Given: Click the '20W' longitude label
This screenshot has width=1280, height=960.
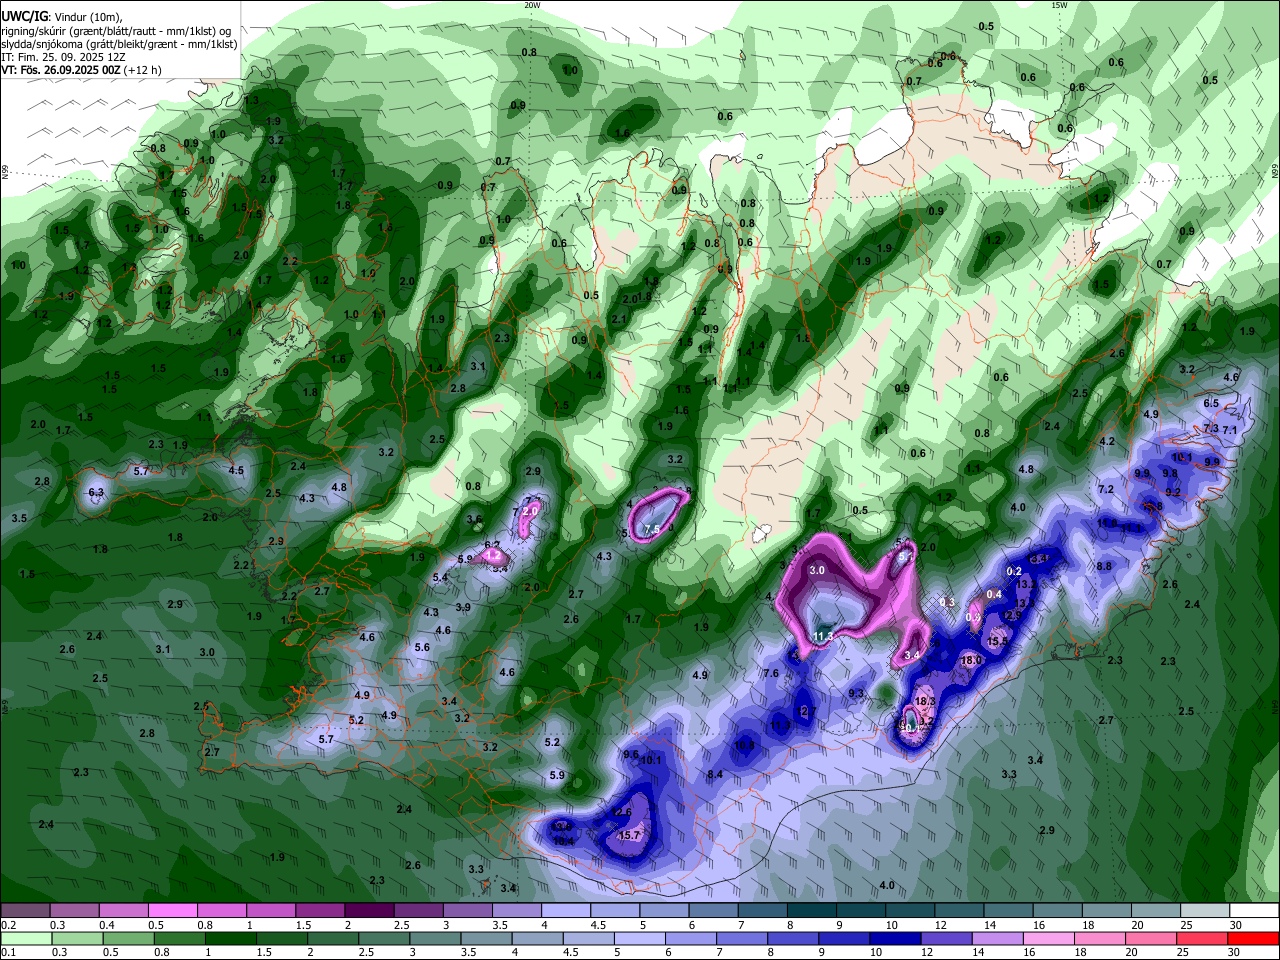Looking at the screenshot, I should pos(532,5).
